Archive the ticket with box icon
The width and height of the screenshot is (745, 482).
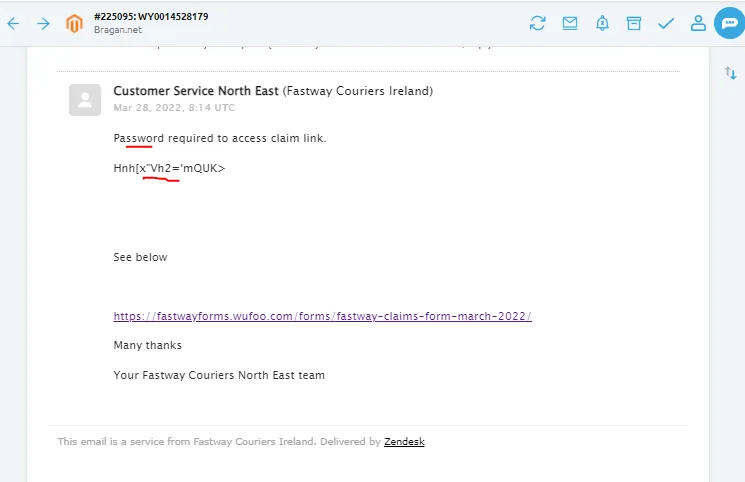tap(634, 23)
